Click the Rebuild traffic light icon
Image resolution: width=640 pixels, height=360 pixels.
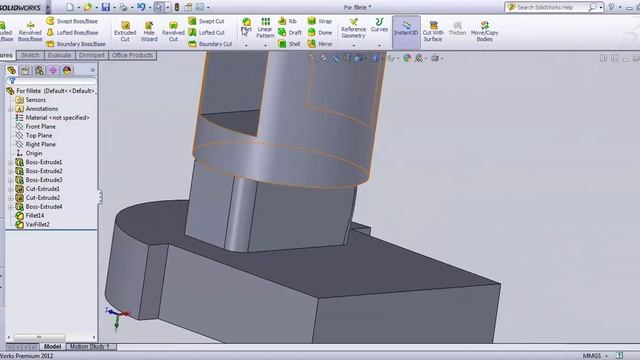point(177,7)
